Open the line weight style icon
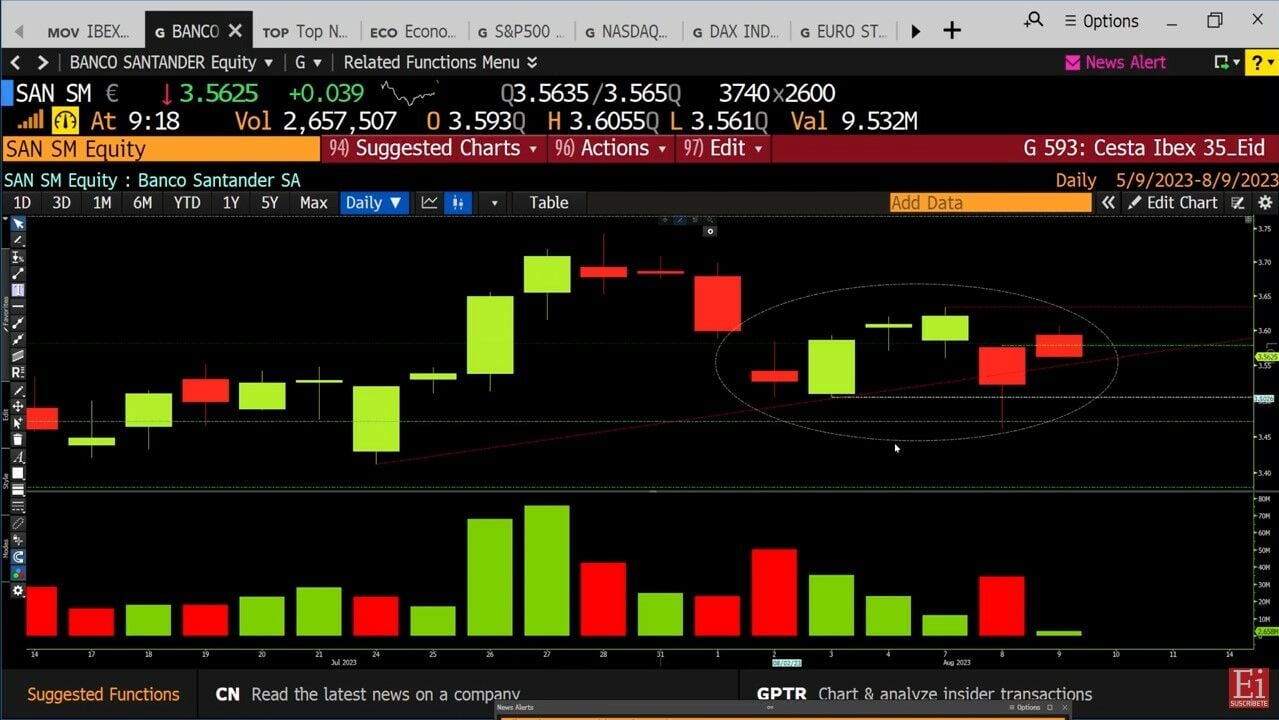This screenshot has width=1279, height=720. pyautogui.click(x=18, y=488)
